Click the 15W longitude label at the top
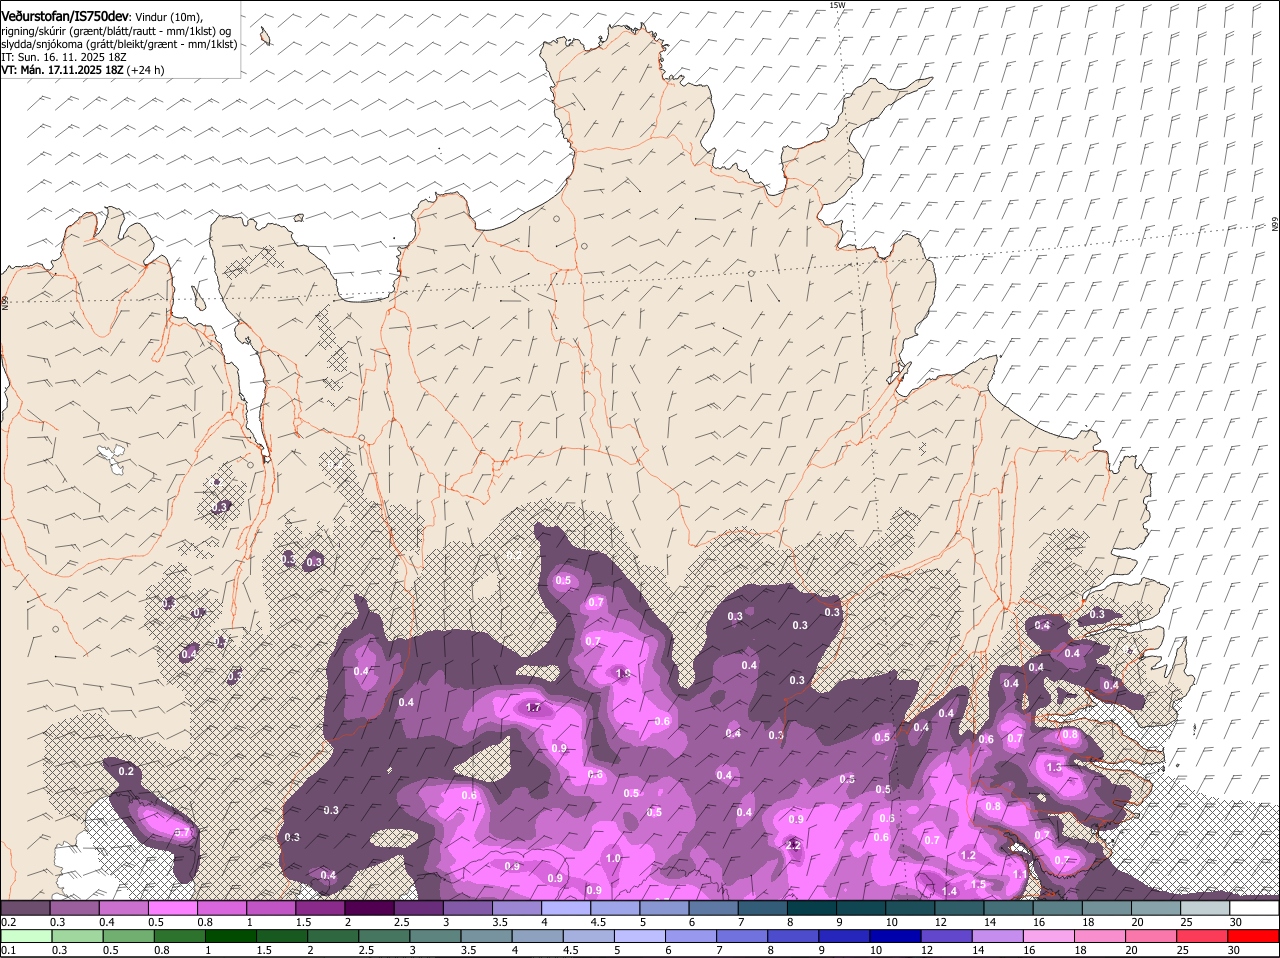Viewport: 1280px width, 958px height. [x=837, y=5]
